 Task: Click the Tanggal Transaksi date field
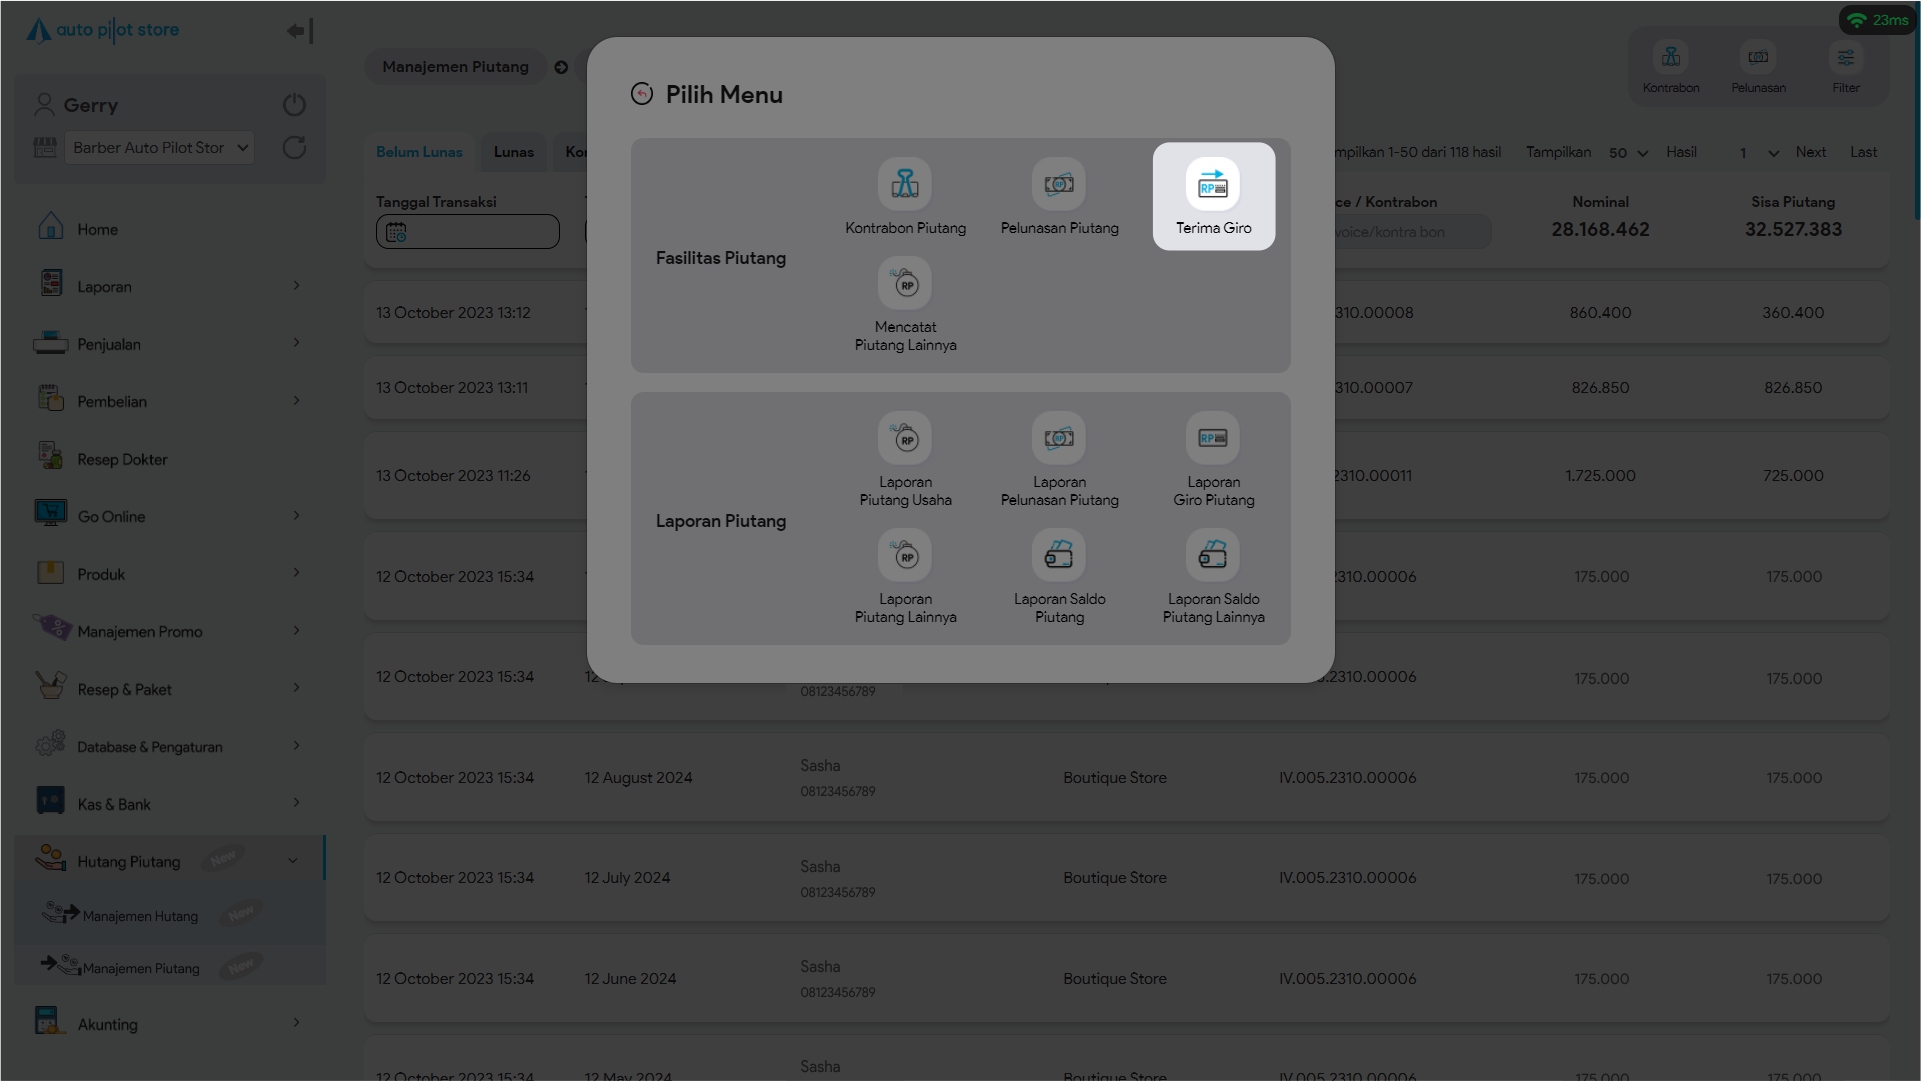tap(467, 232)
